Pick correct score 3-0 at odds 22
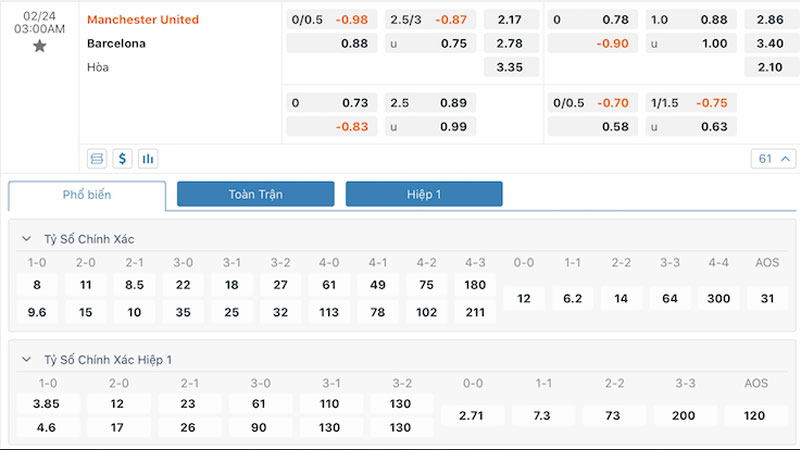 tap(183, 285)
